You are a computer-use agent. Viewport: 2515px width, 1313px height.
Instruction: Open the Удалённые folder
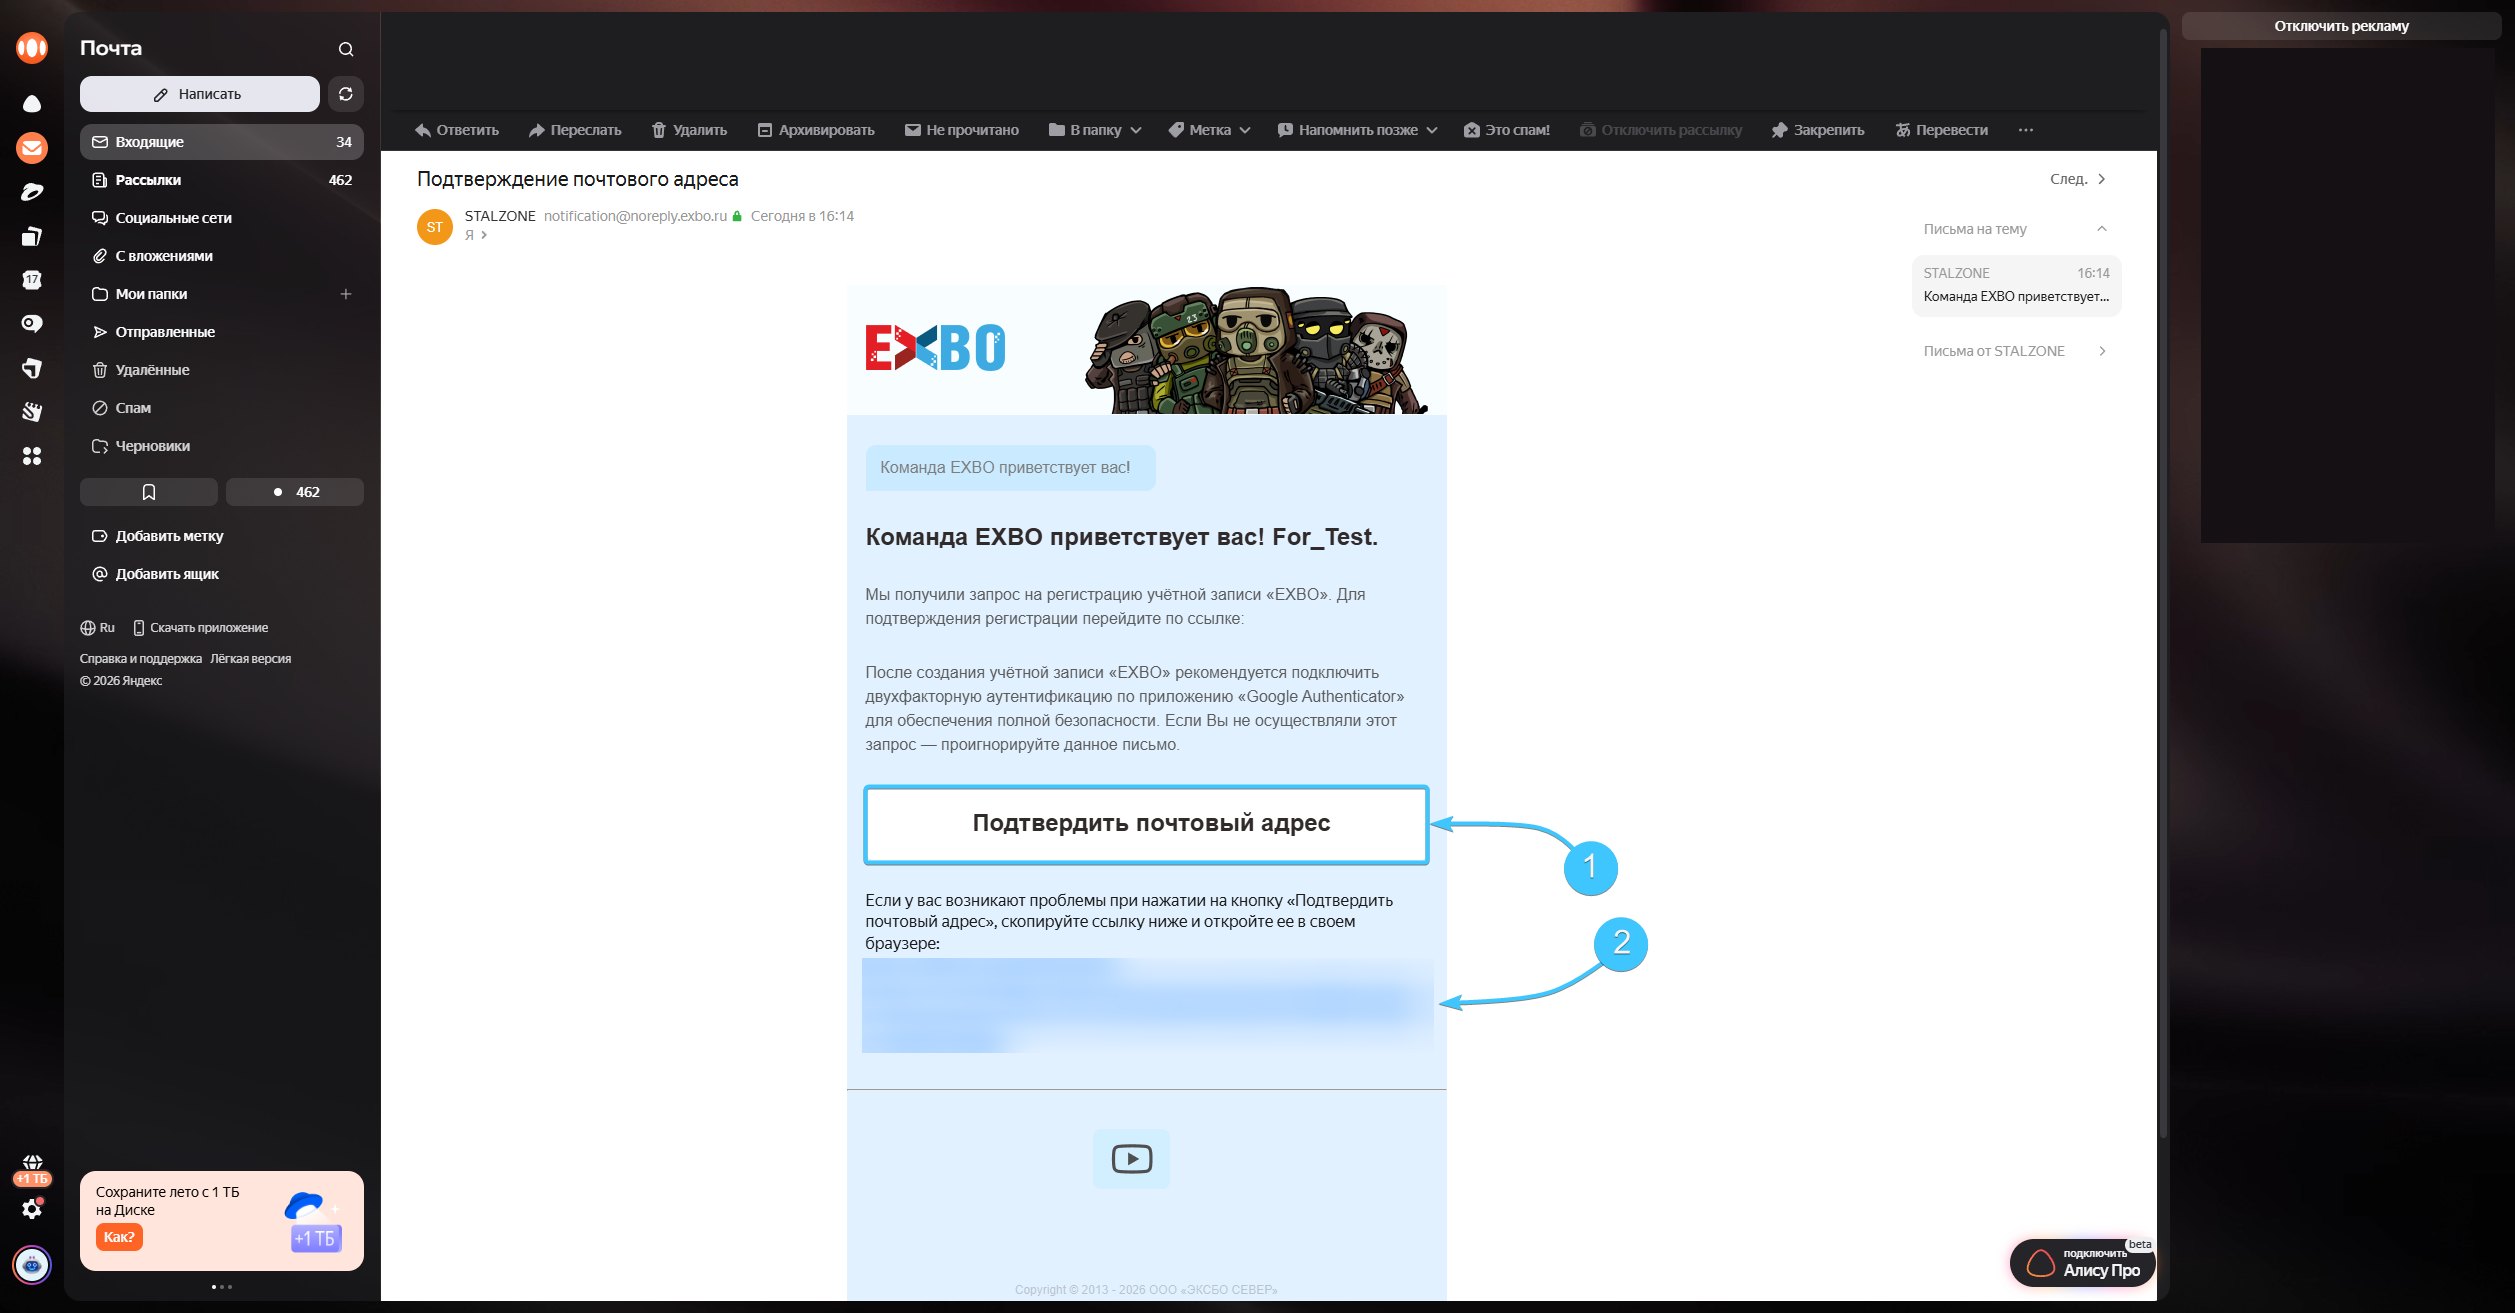(x=222, y=370)
